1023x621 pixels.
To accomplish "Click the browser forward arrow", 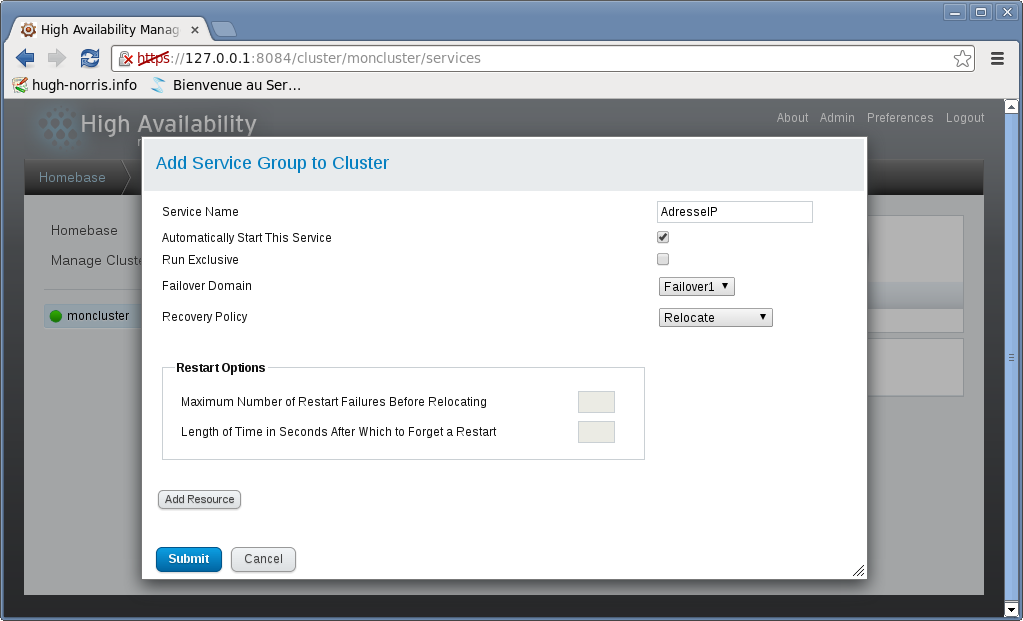I will 57,58.
